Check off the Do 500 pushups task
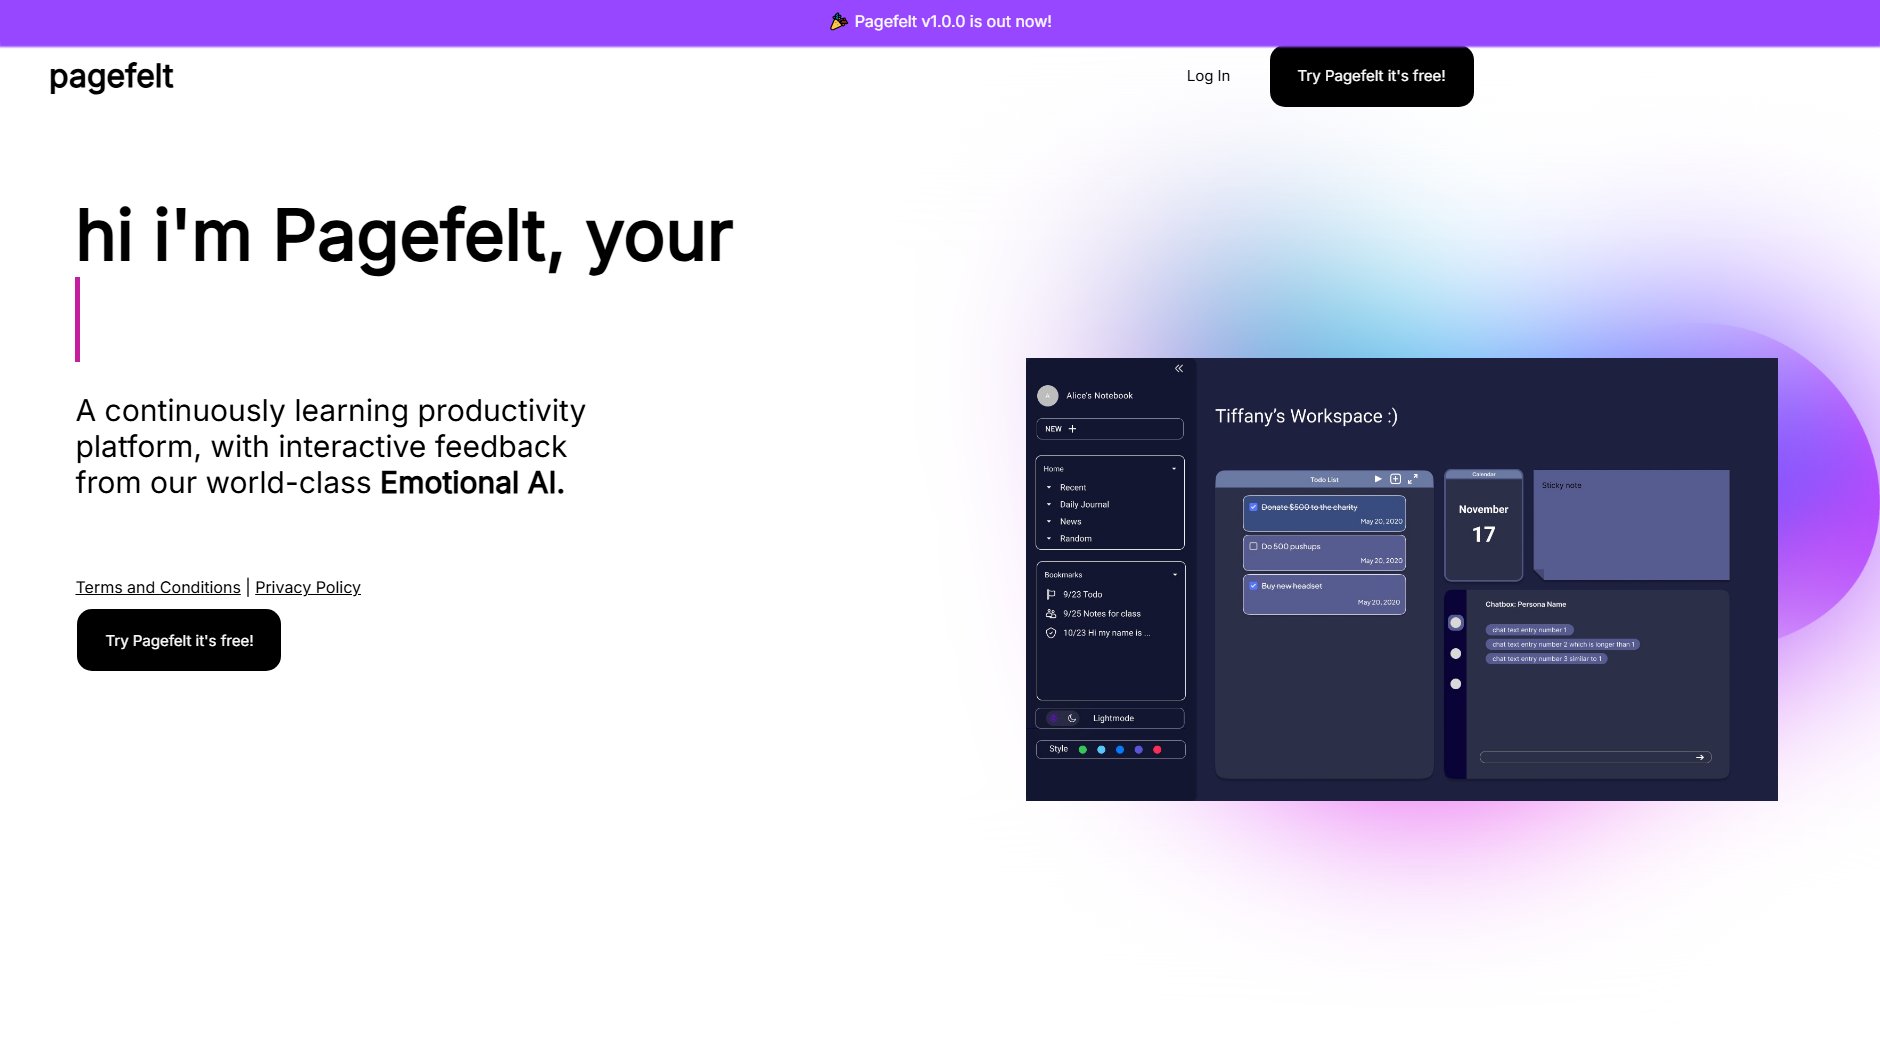Image resolution: width=1880 pixels, height=1040 pixels. (1253, 546)
